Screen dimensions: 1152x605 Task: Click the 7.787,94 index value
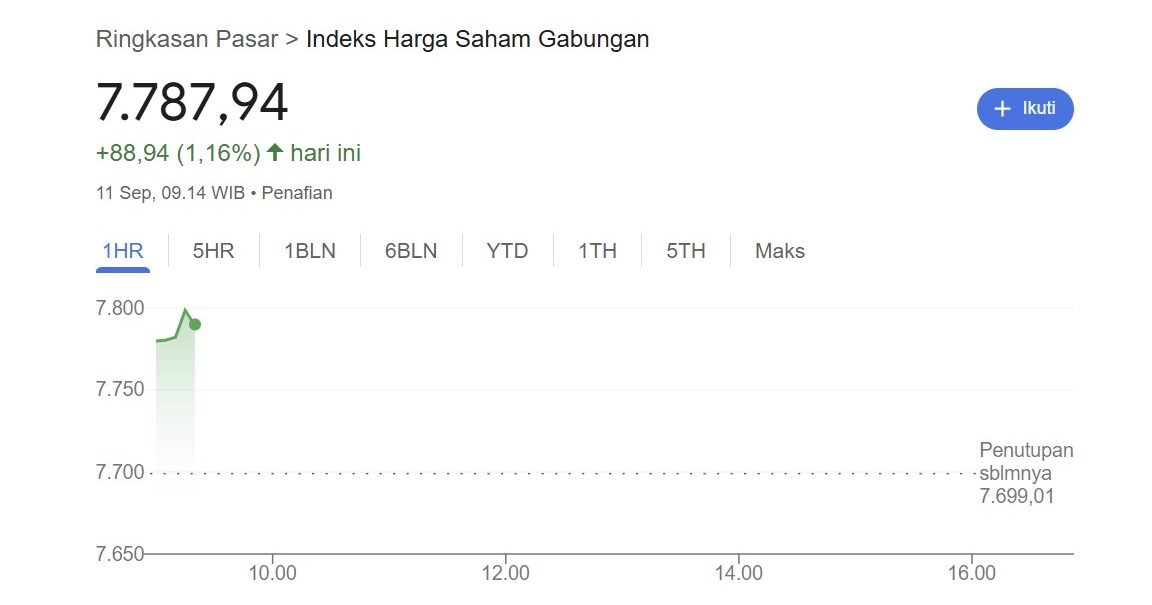pyautogui.click(x=192, y=102)
